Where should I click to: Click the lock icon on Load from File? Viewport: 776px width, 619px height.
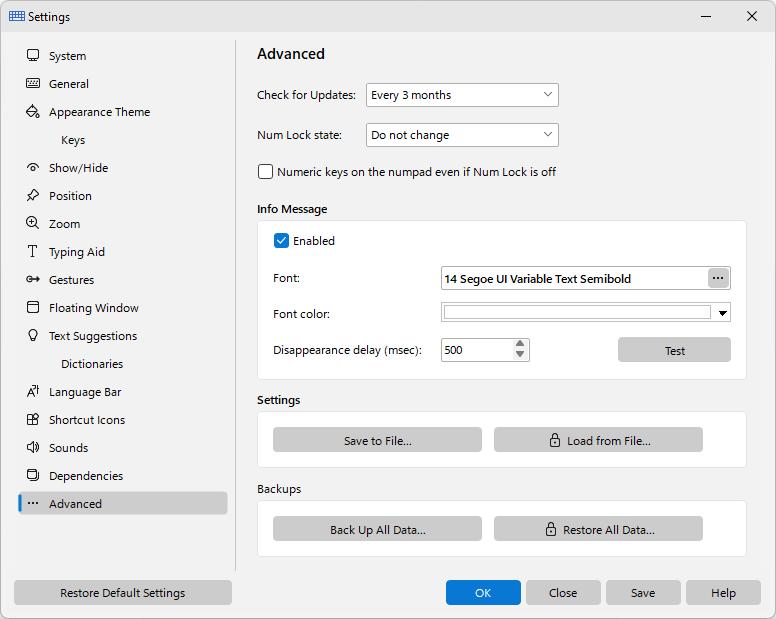click(x=555, y=440)
